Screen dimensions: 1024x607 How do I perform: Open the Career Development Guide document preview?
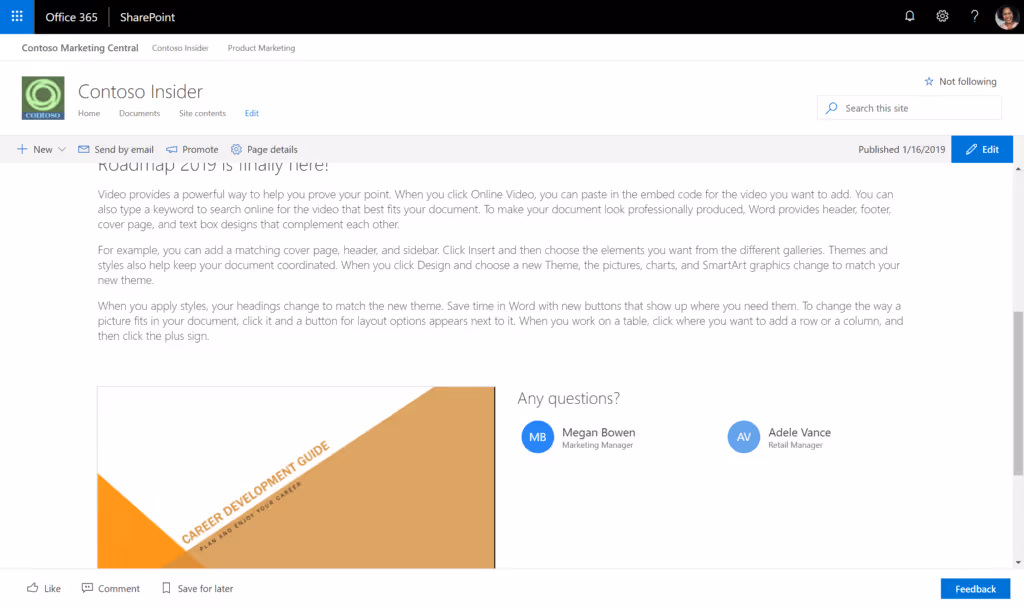(296, 477)
